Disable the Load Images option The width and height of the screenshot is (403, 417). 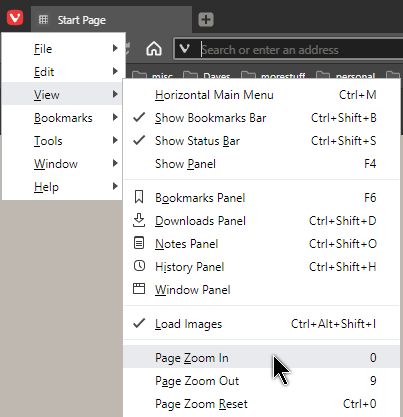pyautogui.click(x=262, y=324)
